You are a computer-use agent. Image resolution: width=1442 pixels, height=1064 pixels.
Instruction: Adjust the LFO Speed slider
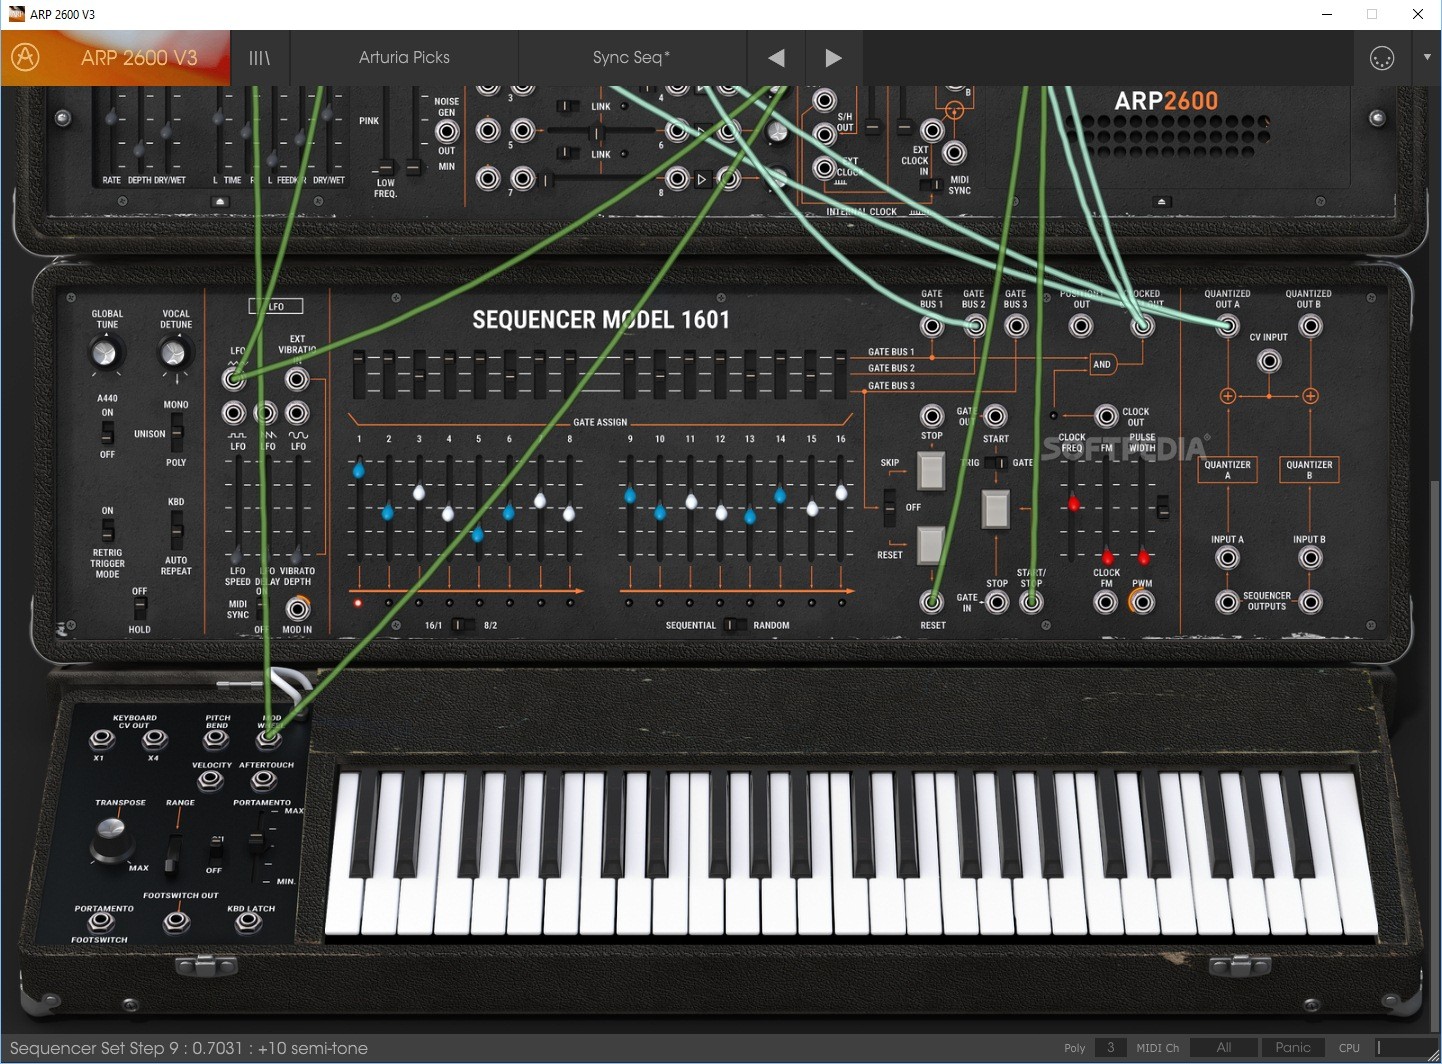[237, 556]
